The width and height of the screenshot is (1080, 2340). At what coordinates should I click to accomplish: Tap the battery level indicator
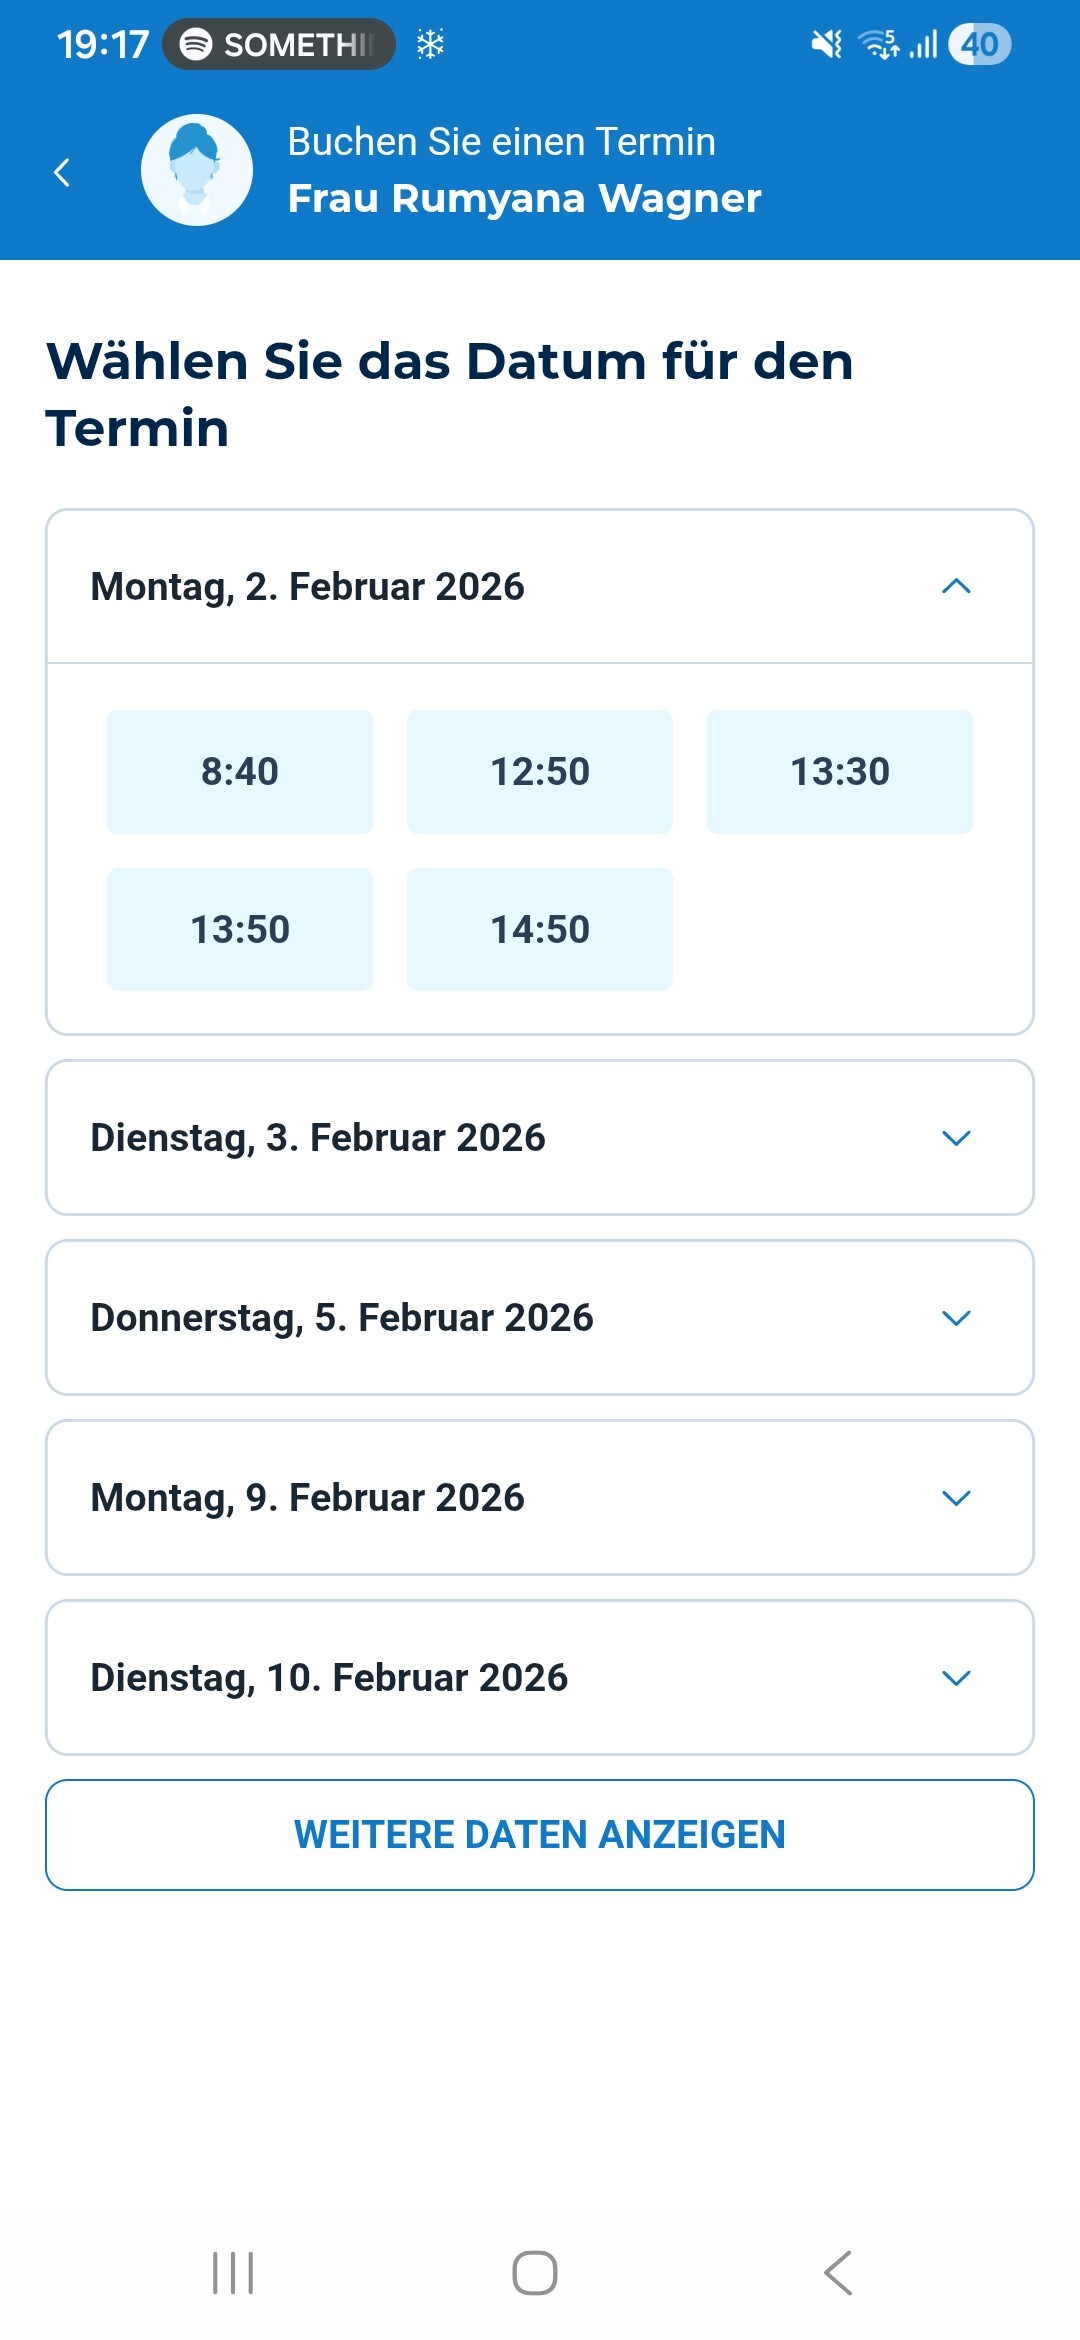pos(979,44)
